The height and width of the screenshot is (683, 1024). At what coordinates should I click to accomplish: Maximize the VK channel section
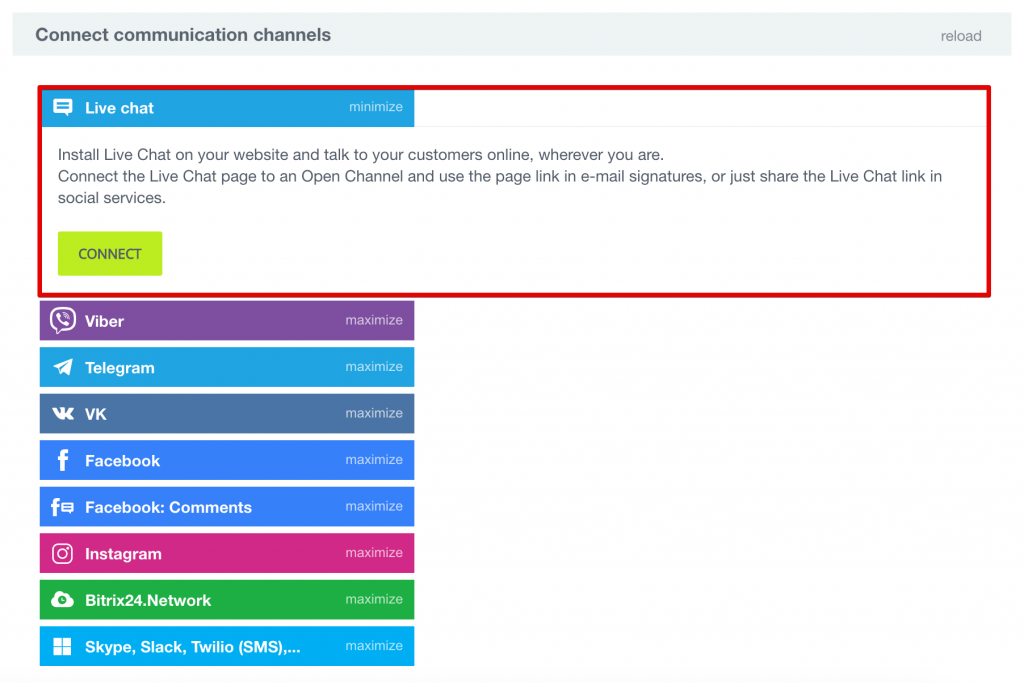click(x=374, y=413)
